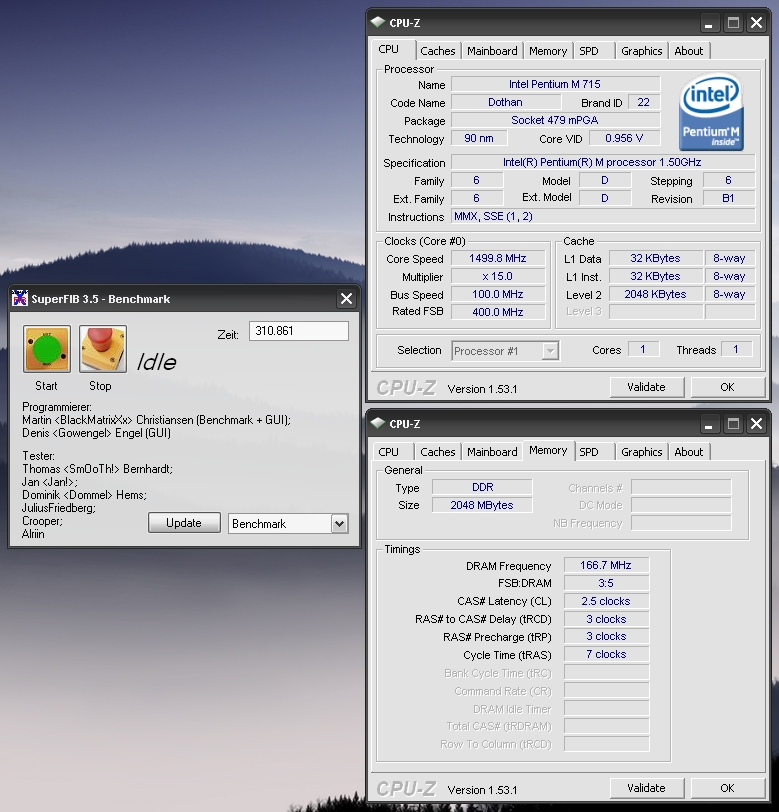Viewport: 779px width, 812px height.
Task: Switch to About tab in bottom CPU-Z window
Action: click(689, 452)
